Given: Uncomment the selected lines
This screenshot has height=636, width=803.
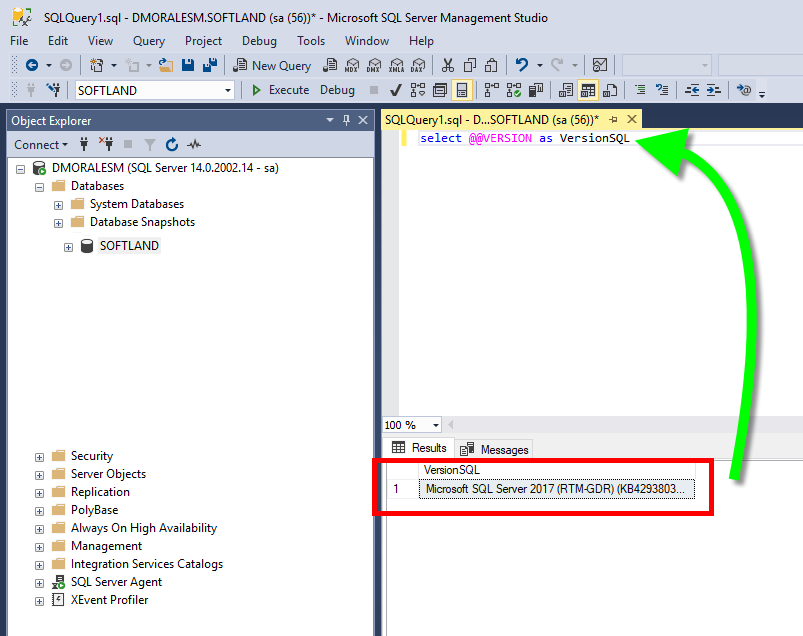Looking at the screenshot, I should click(662, 91).
